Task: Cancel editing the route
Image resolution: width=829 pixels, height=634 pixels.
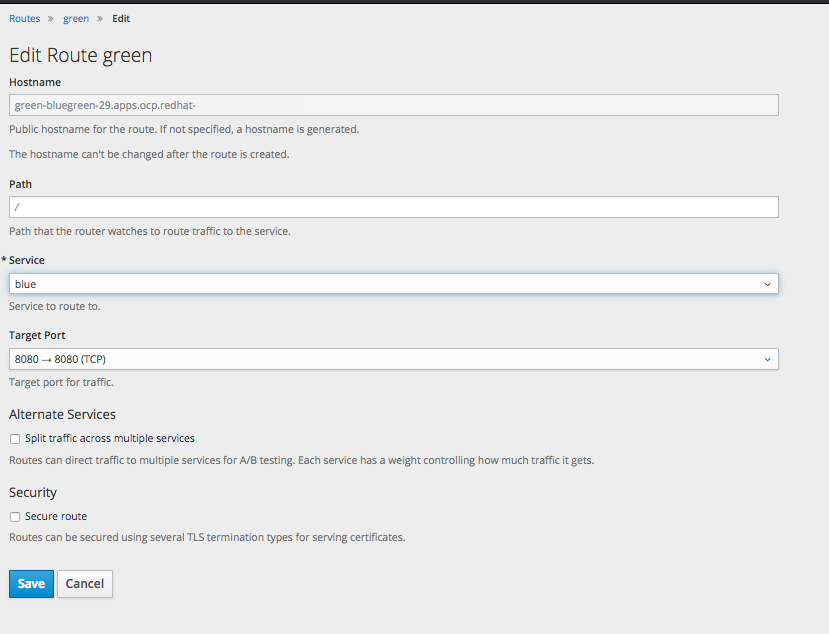Action: point(85,584)
